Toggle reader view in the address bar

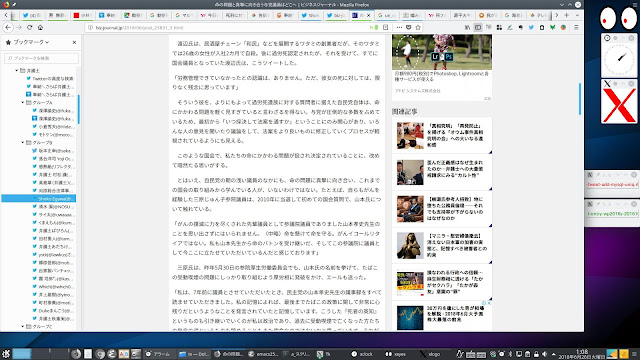click(385, 27)
